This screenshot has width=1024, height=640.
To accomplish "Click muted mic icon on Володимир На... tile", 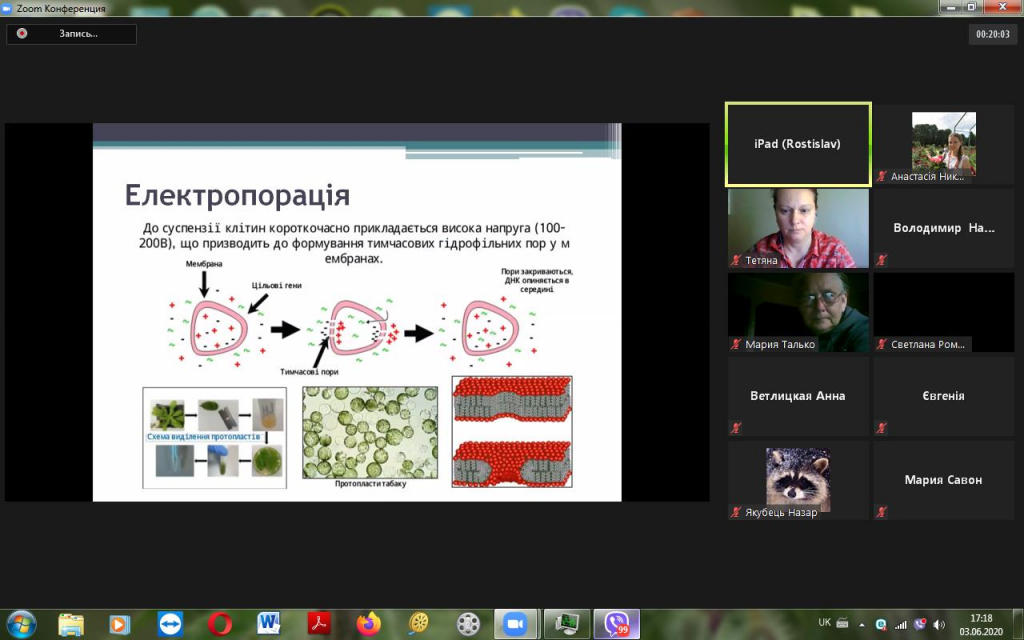I will click(882, 260).
